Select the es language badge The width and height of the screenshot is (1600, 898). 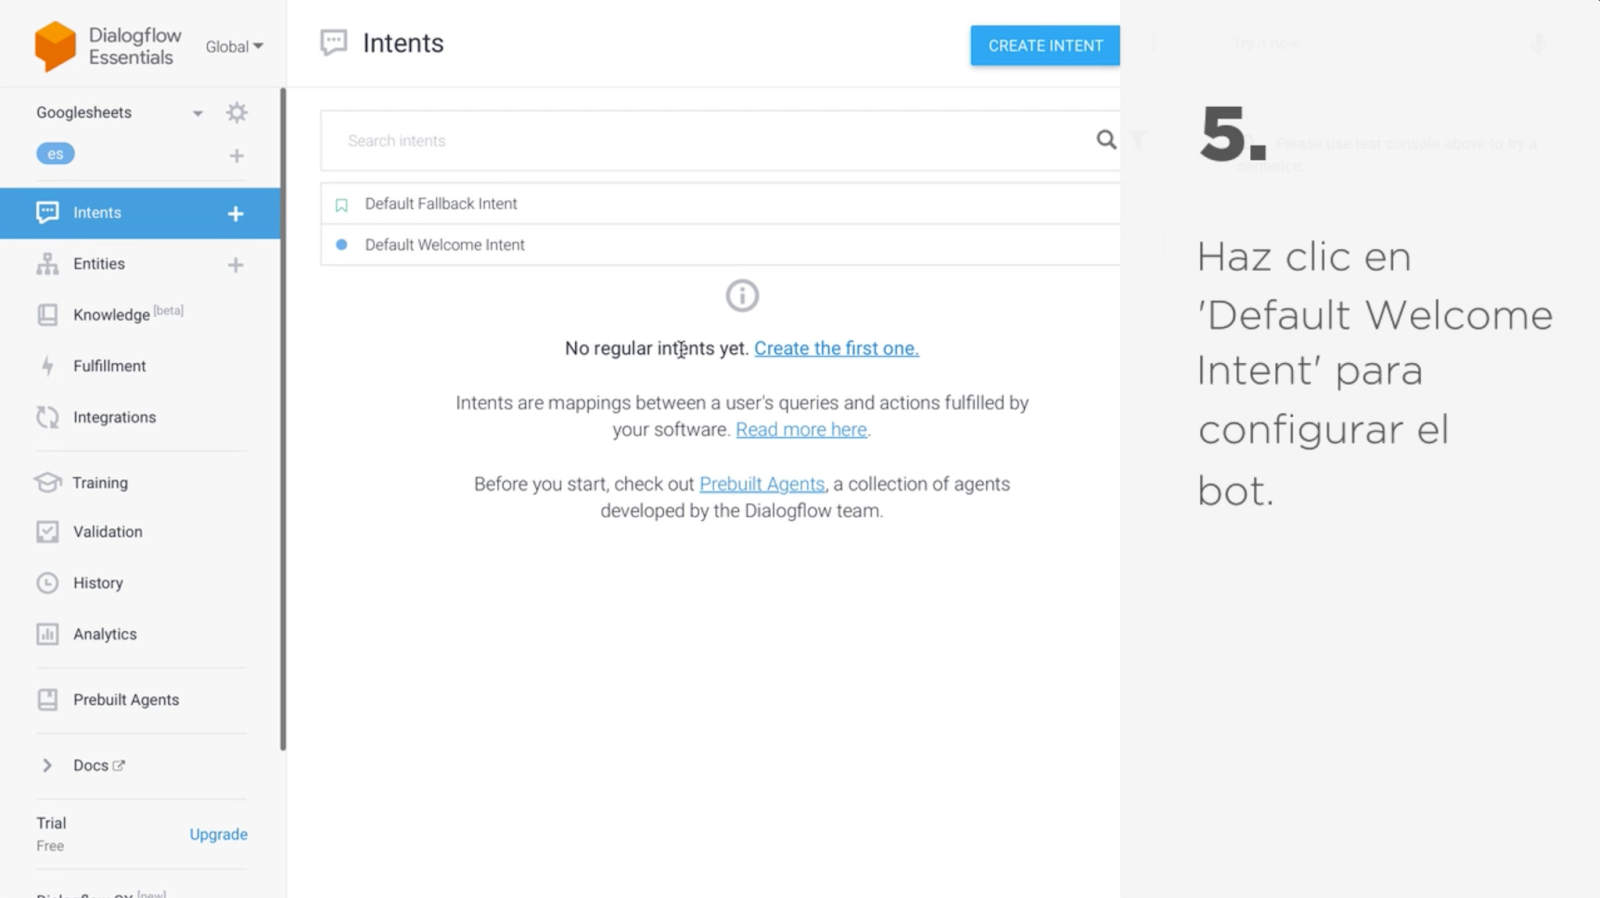[56, 154]
